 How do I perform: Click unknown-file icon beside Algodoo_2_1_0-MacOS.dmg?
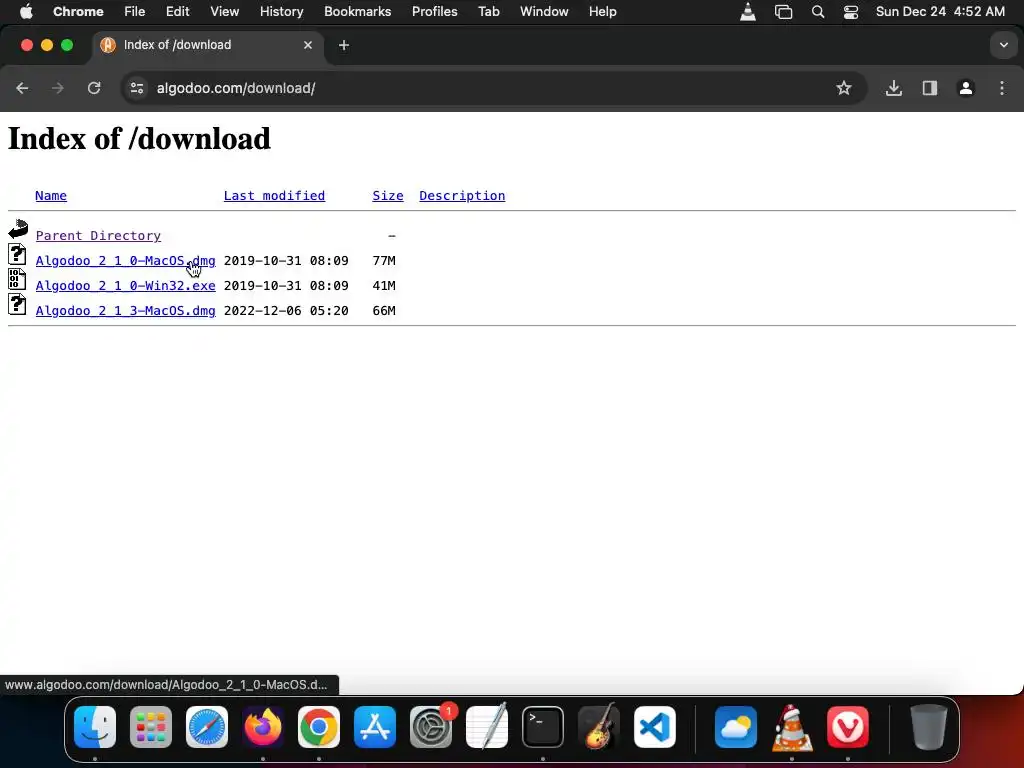(17, 254)
